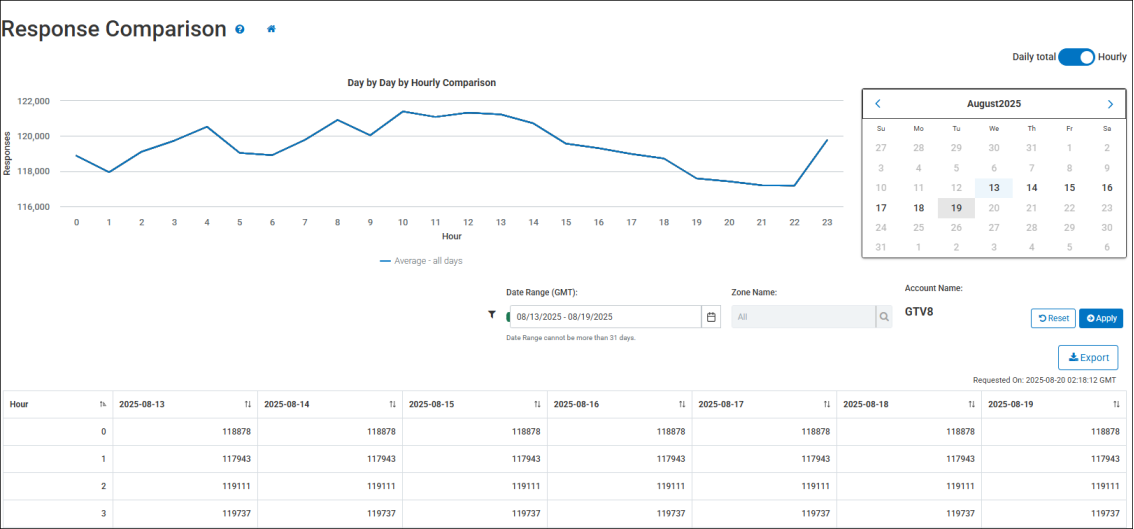Go to home via house icon

point(271,29)
